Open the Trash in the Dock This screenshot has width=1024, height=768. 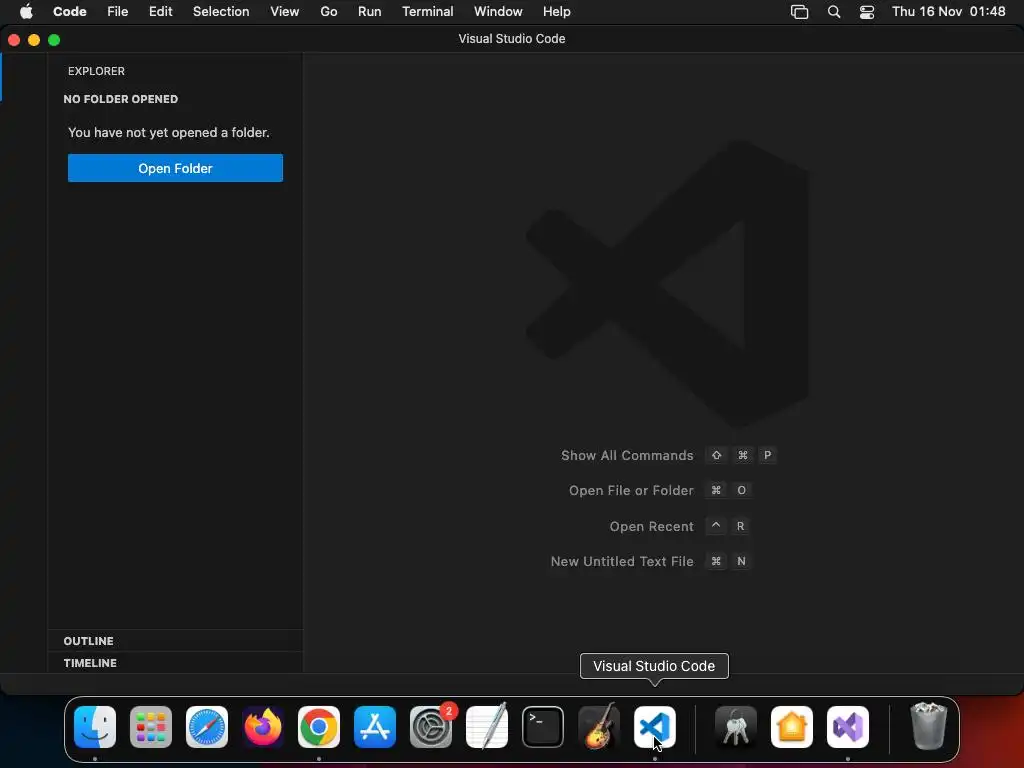click(929, 727)
